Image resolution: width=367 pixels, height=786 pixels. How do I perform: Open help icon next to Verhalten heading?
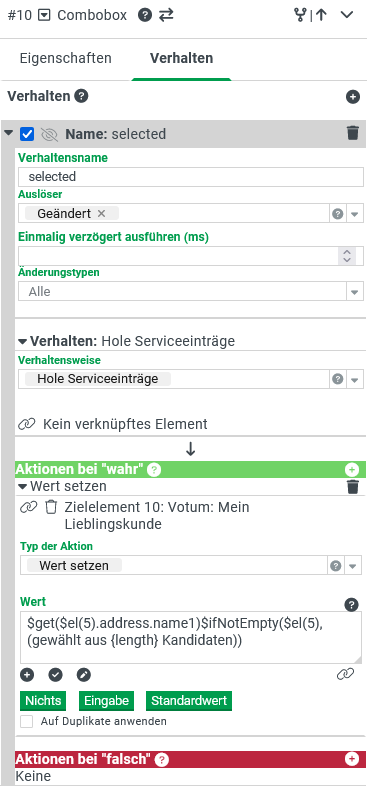(81, 96)
